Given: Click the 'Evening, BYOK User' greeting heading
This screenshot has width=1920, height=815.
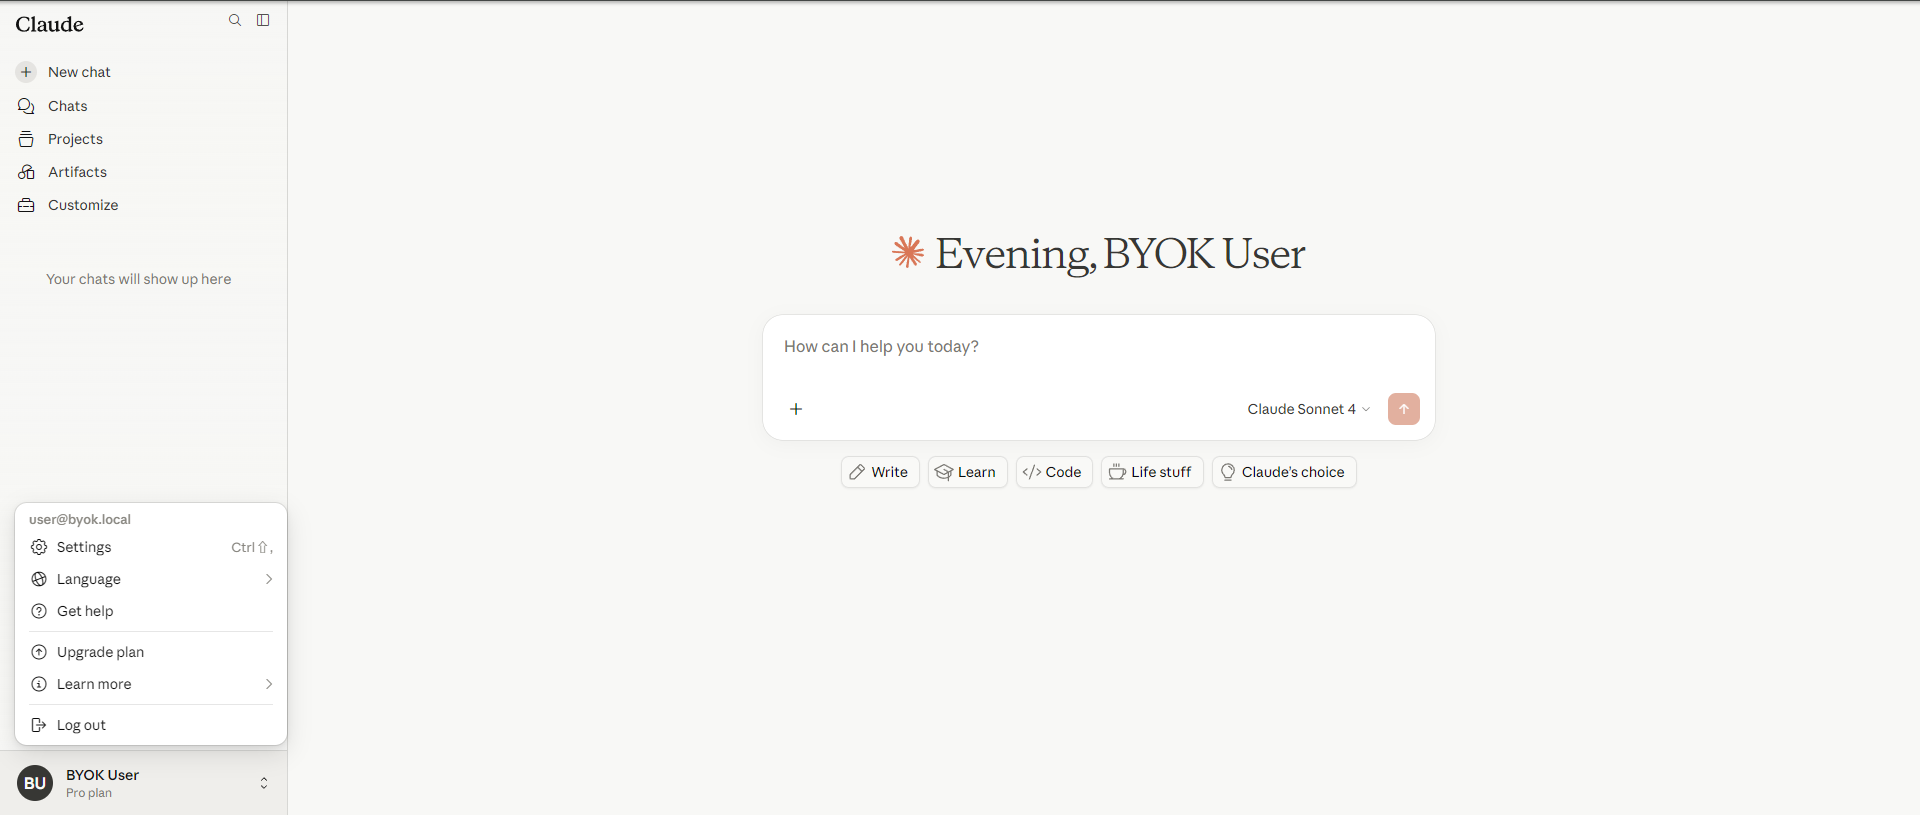Looking at the screenshot, I should pos(1120,254).
